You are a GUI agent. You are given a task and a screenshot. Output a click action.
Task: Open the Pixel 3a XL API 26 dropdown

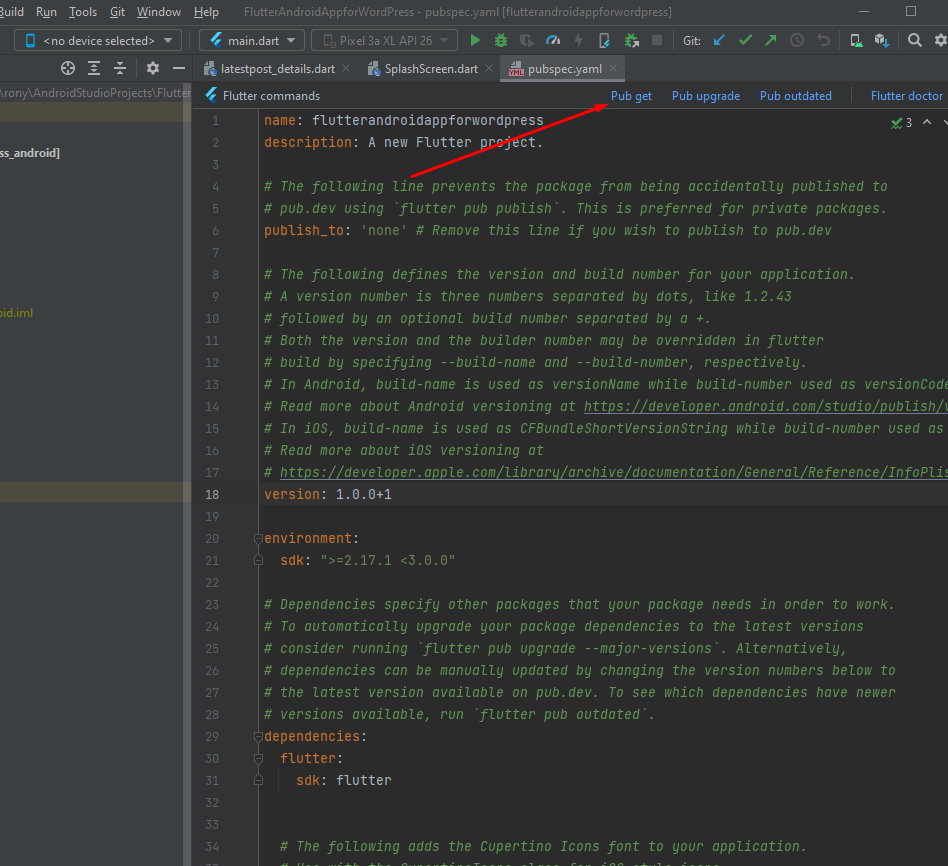pyautogui.click(x=387, y=41)
